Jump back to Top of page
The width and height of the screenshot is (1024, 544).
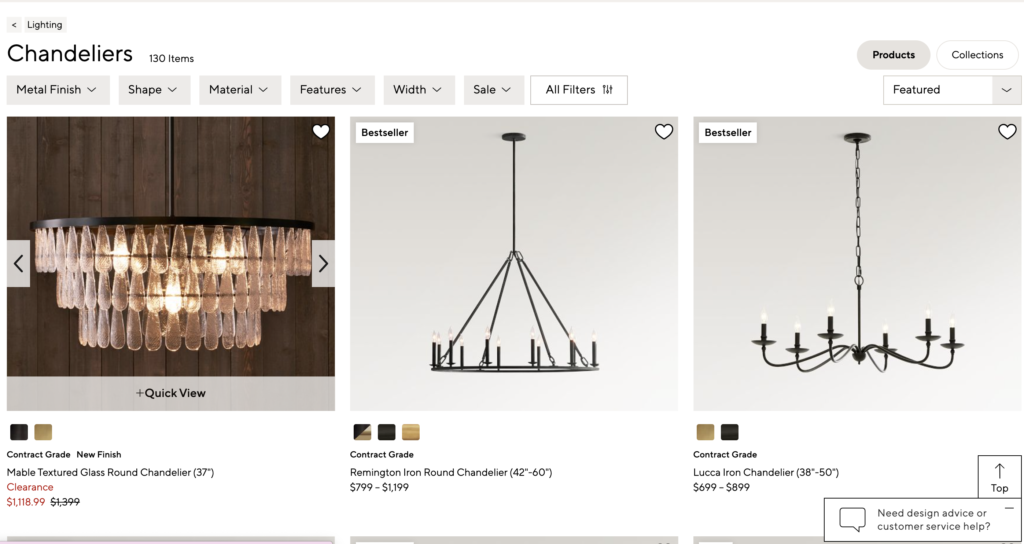pyautogui.click(x=999, y=477)
